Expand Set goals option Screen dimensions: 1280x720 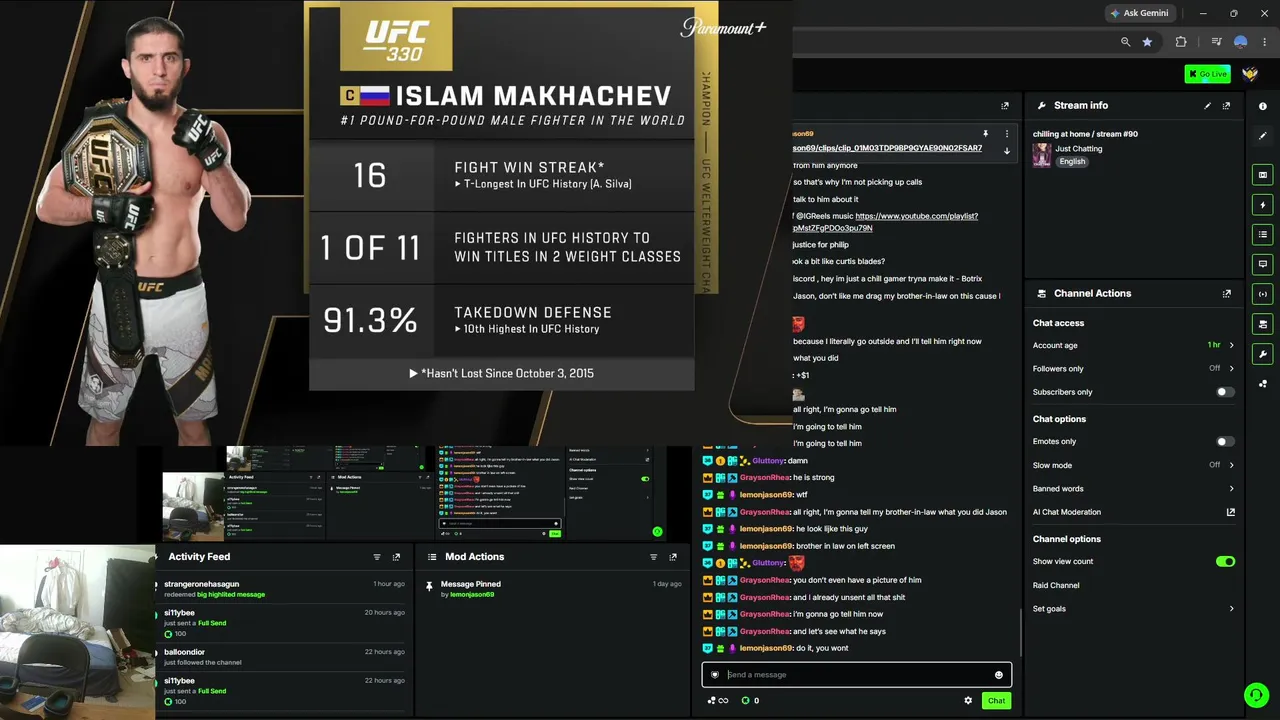[x=1133, y=609]
